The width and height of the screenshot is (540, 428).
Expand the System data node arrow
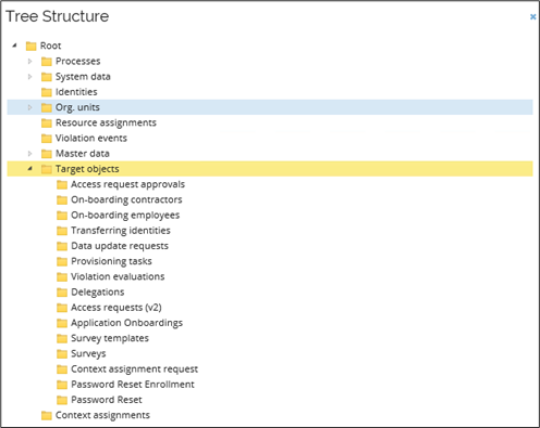point(30,76)
